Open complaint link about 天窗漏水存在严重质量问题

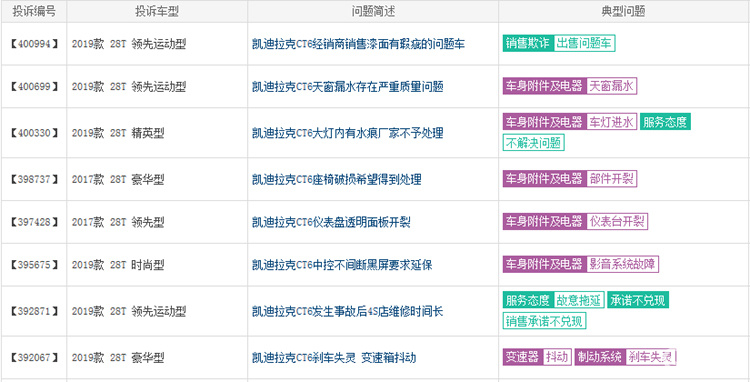point(348,87)
